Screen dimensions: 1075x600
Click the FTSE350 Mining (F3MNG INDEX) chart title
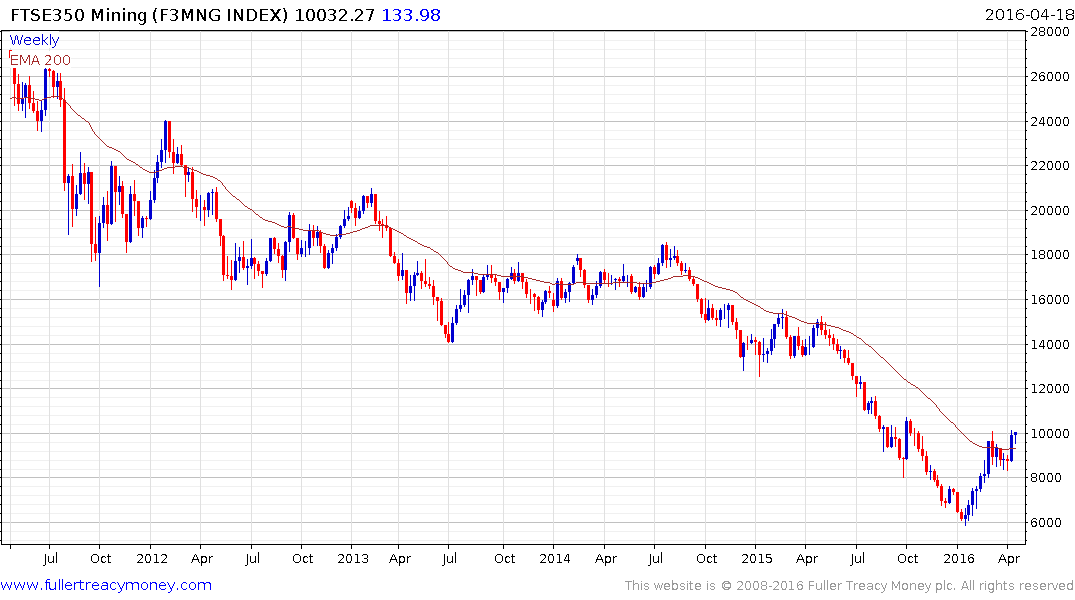149,14
